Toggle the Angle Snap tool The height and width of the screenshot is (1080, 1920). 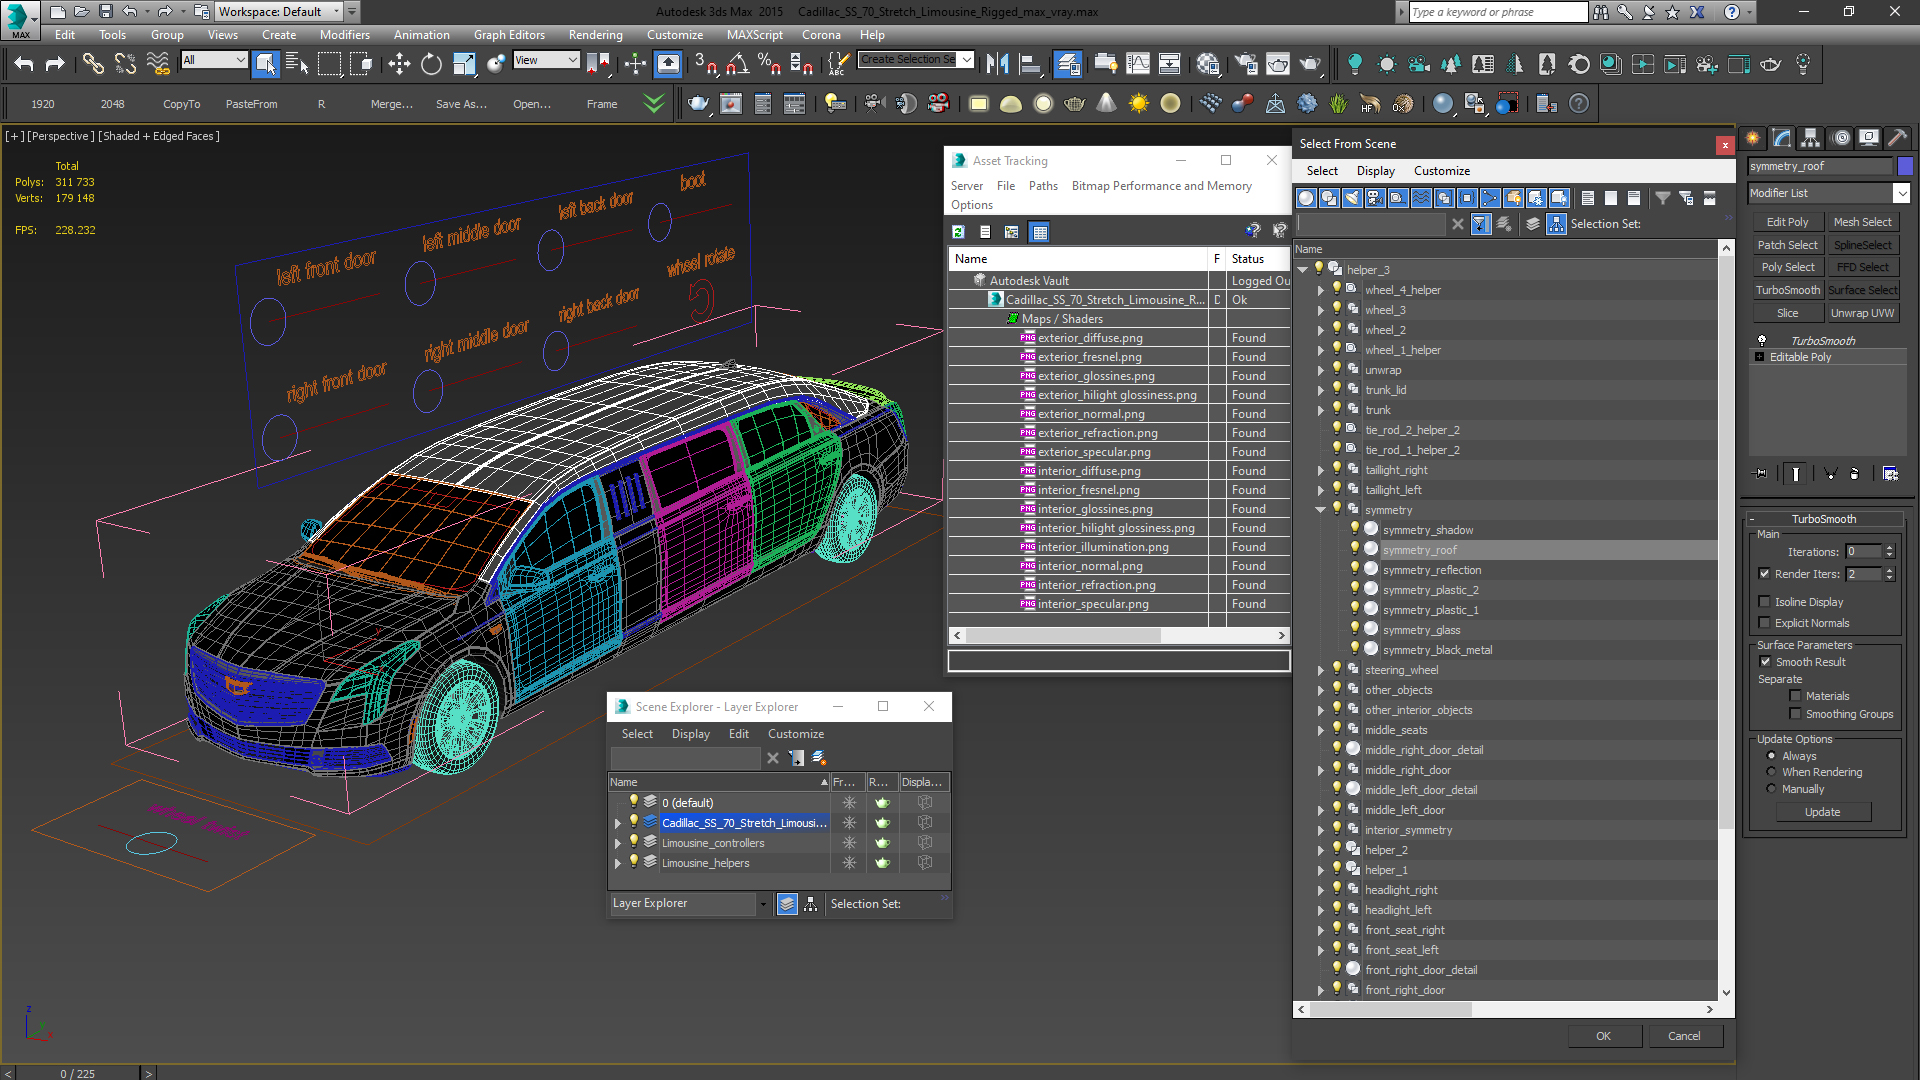point(738,65)
